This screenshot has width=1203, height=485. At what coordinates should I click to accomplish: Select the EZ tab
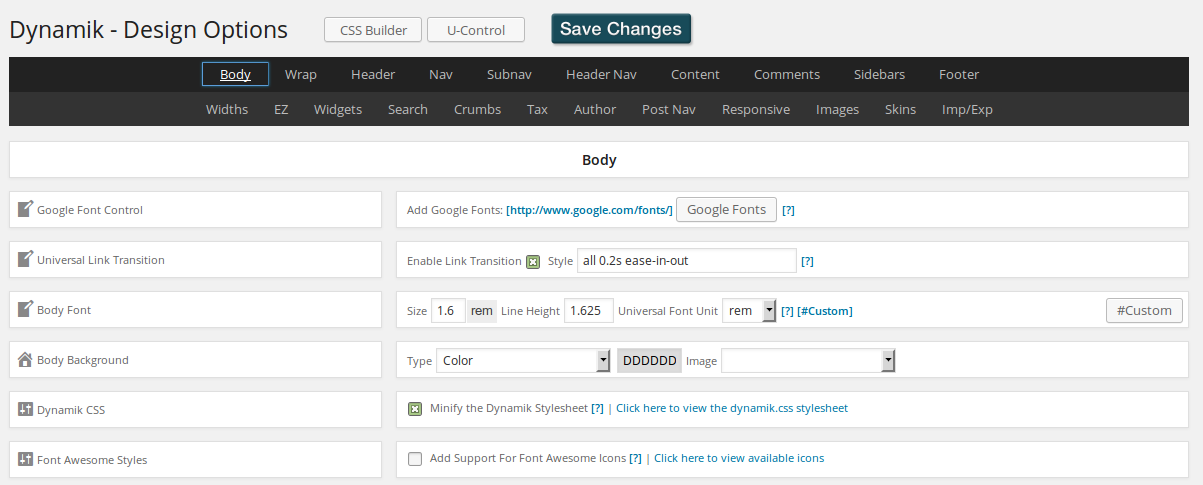pyautogui.click(x=281, y=109)
